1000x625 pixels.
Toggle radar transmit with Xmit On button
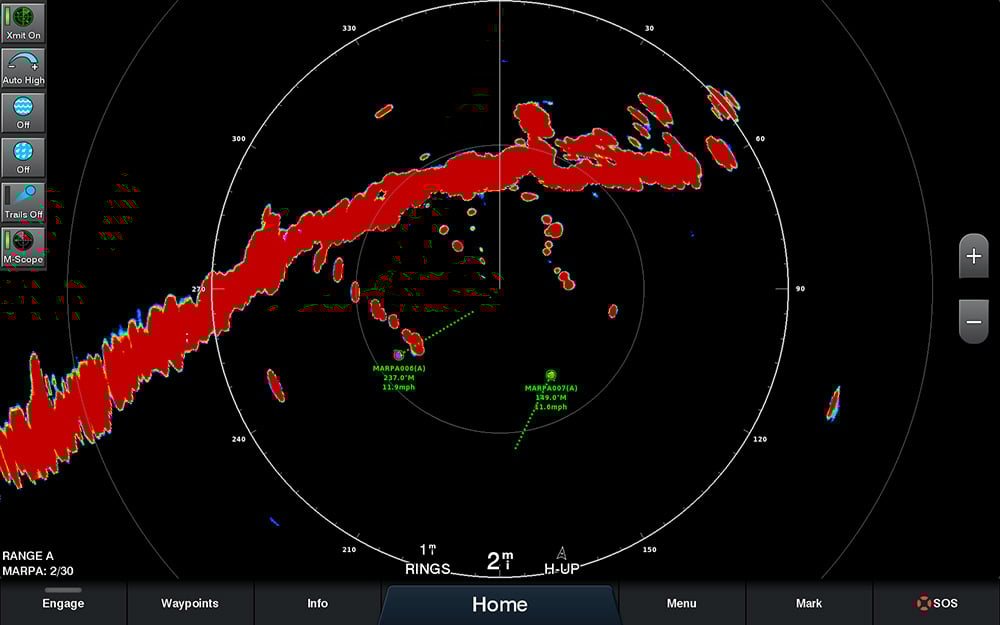(23, 23)
